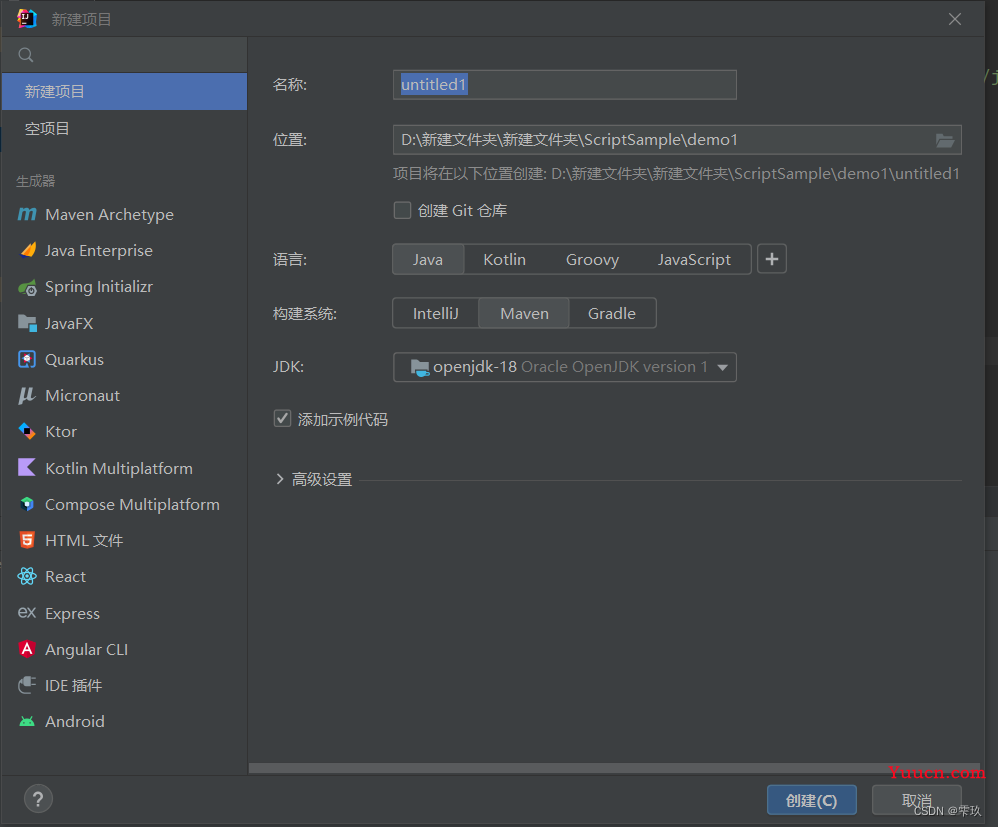Pick the Ktor generator icon
This screenshot has height=827, width=998.
[x=27, y=431]
